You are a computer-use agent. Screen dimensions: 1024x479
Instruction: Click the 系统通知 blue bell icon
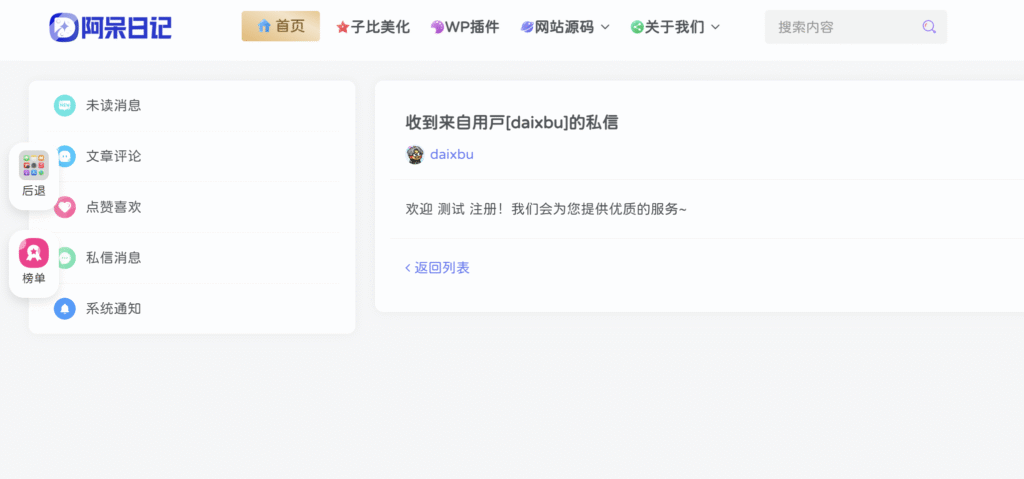click(65, 308)
